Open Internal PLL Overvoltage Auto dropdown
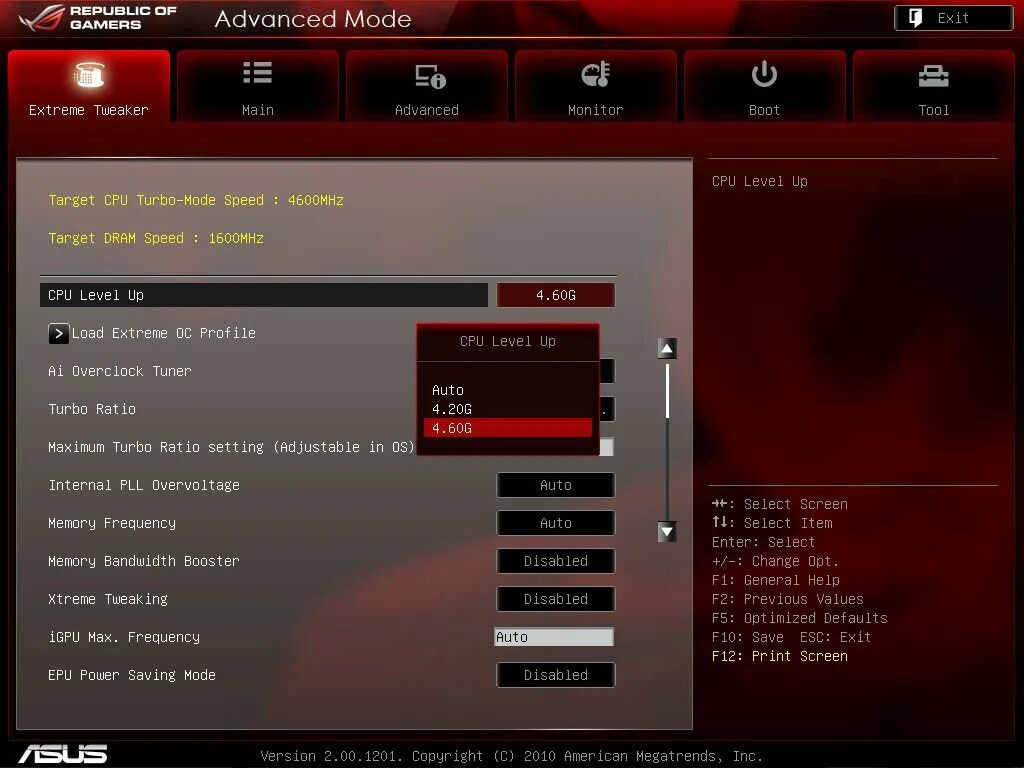 [x=556, y=485]
